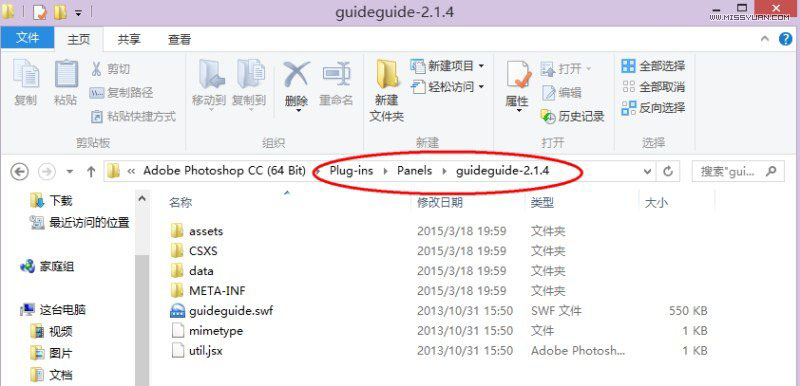Select Recent places (最近访问的位置)

point(79,222)
